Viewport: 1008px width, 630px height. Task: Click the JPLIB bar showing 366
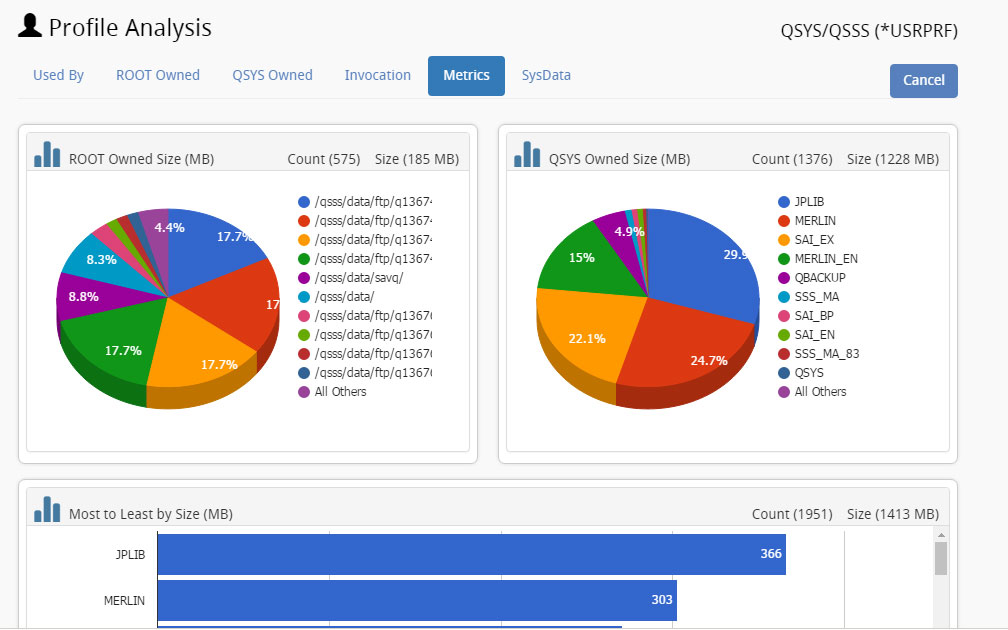click(x=470, y=554)
